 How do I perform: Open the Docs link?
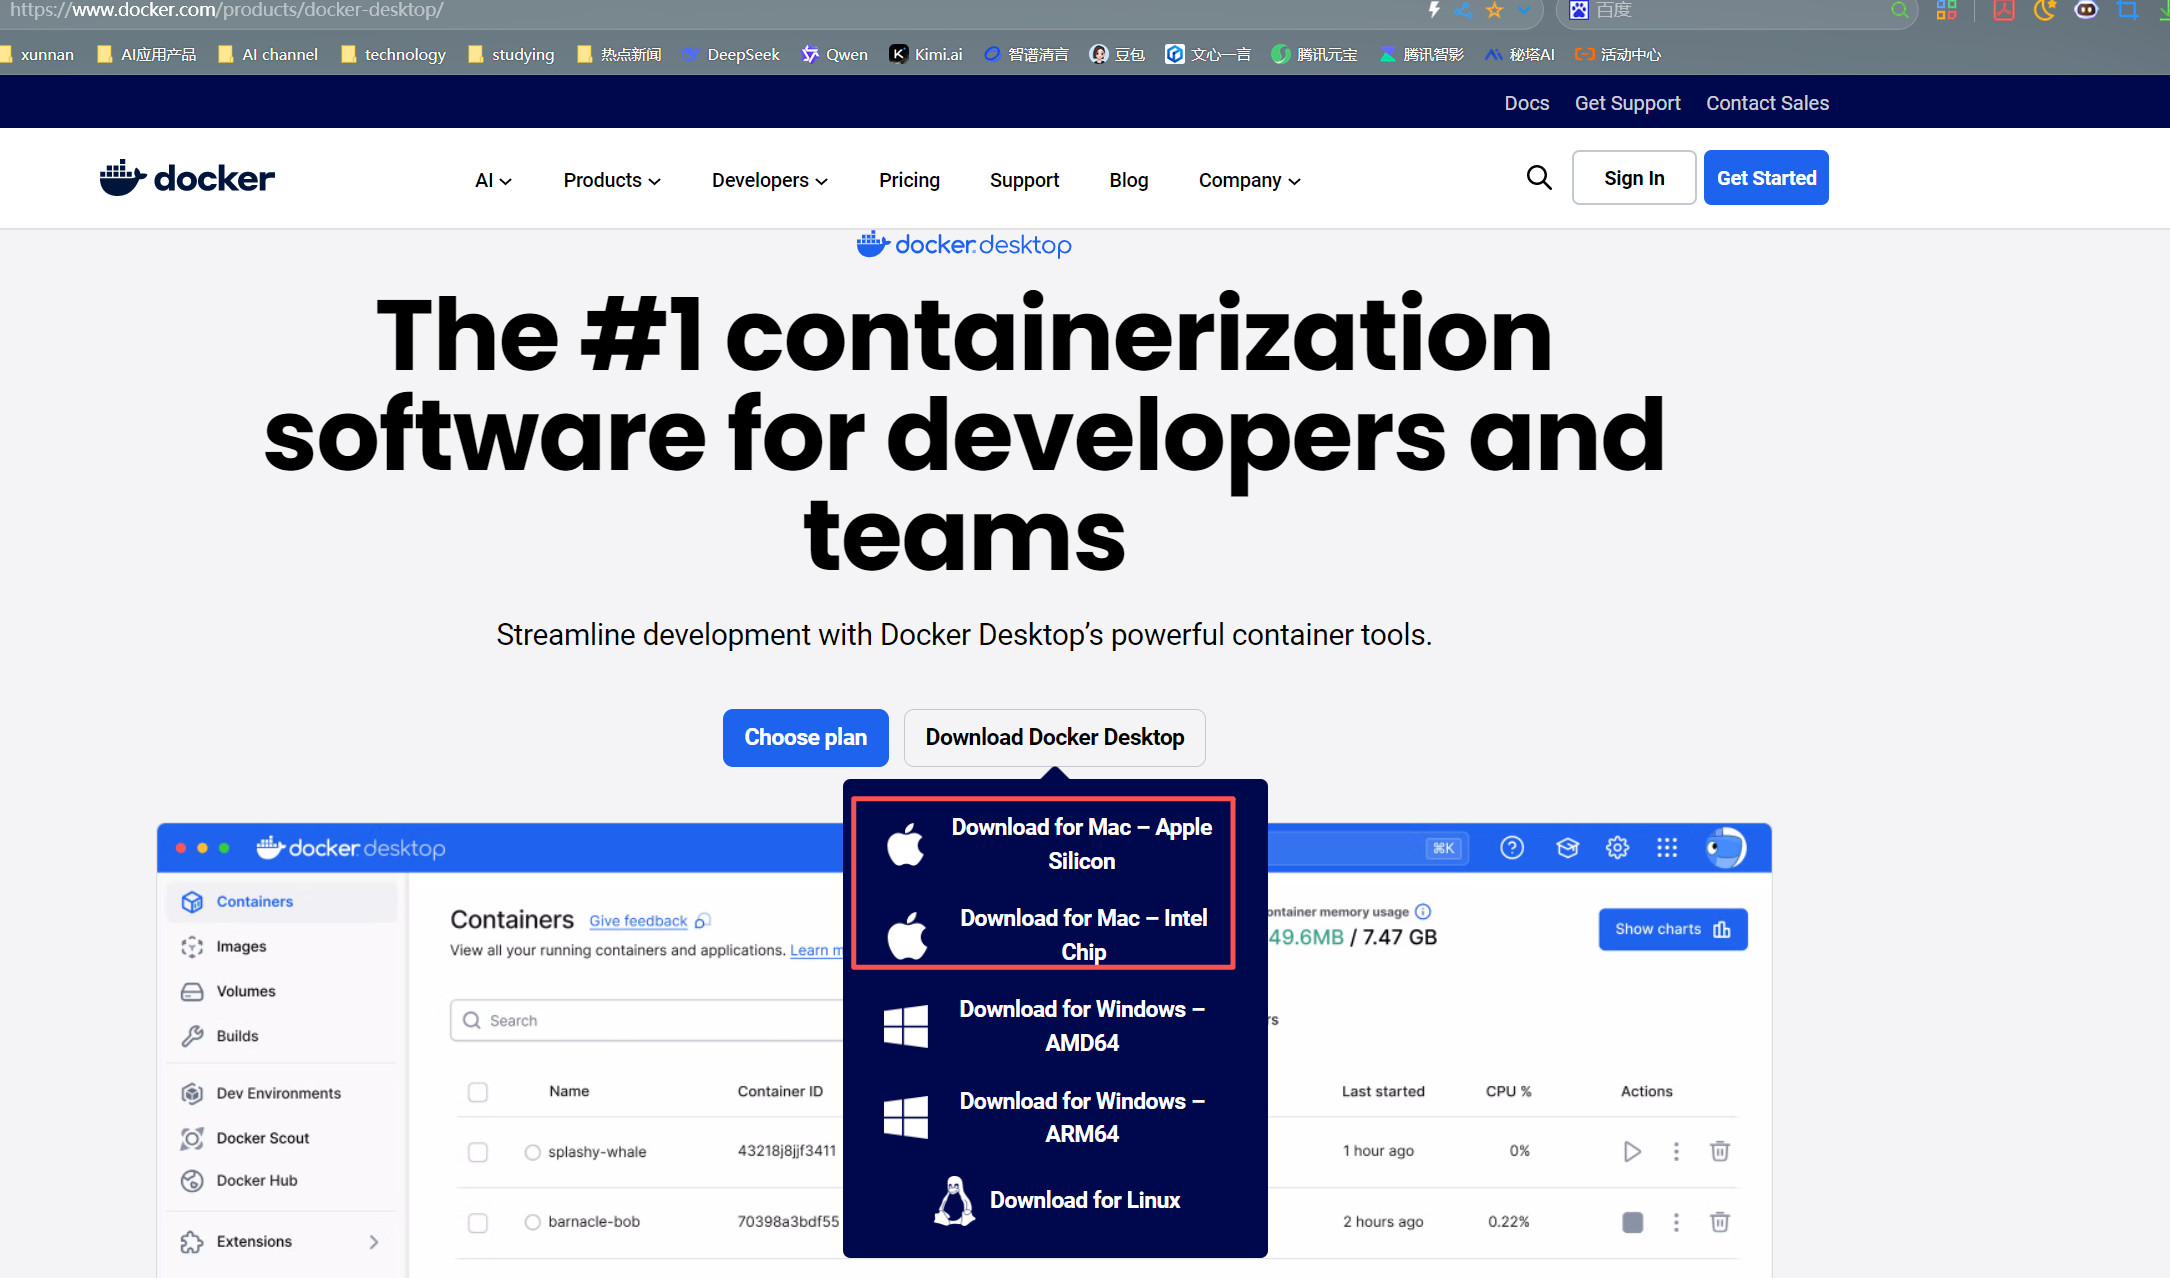point(1526,104)
